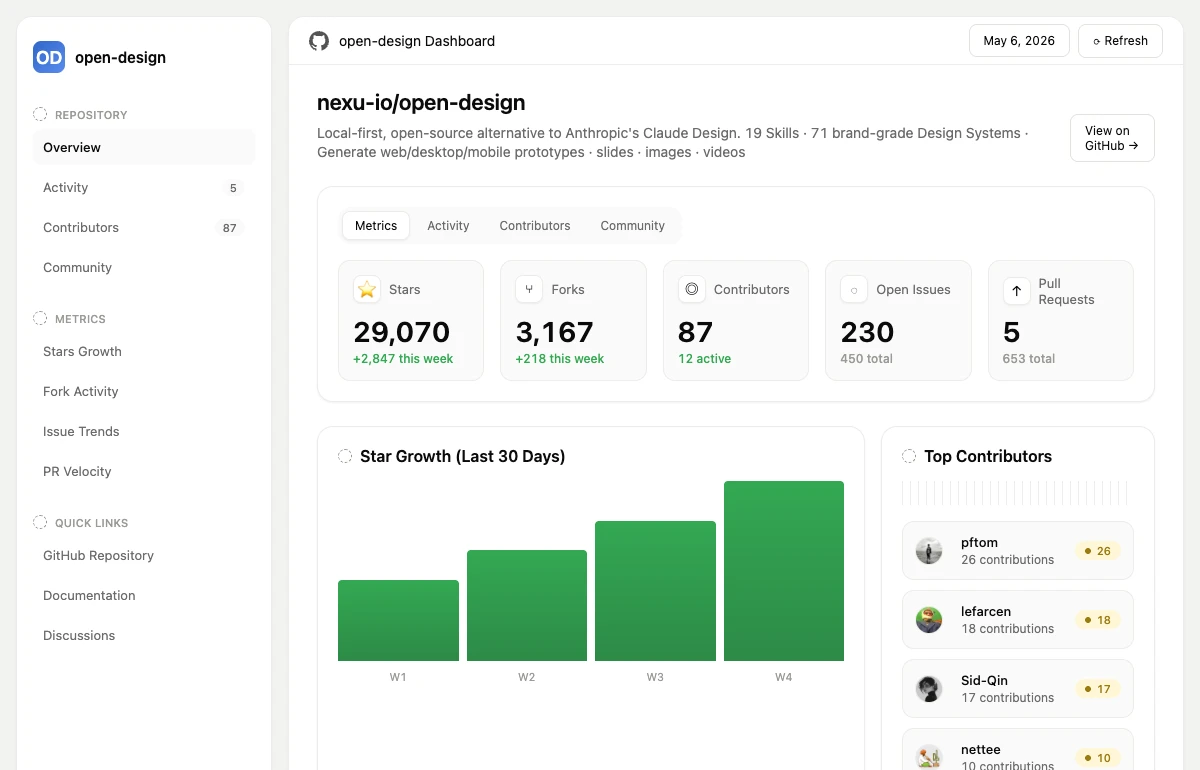
Task: Click the '12 active' text
Action: point(704,359)
